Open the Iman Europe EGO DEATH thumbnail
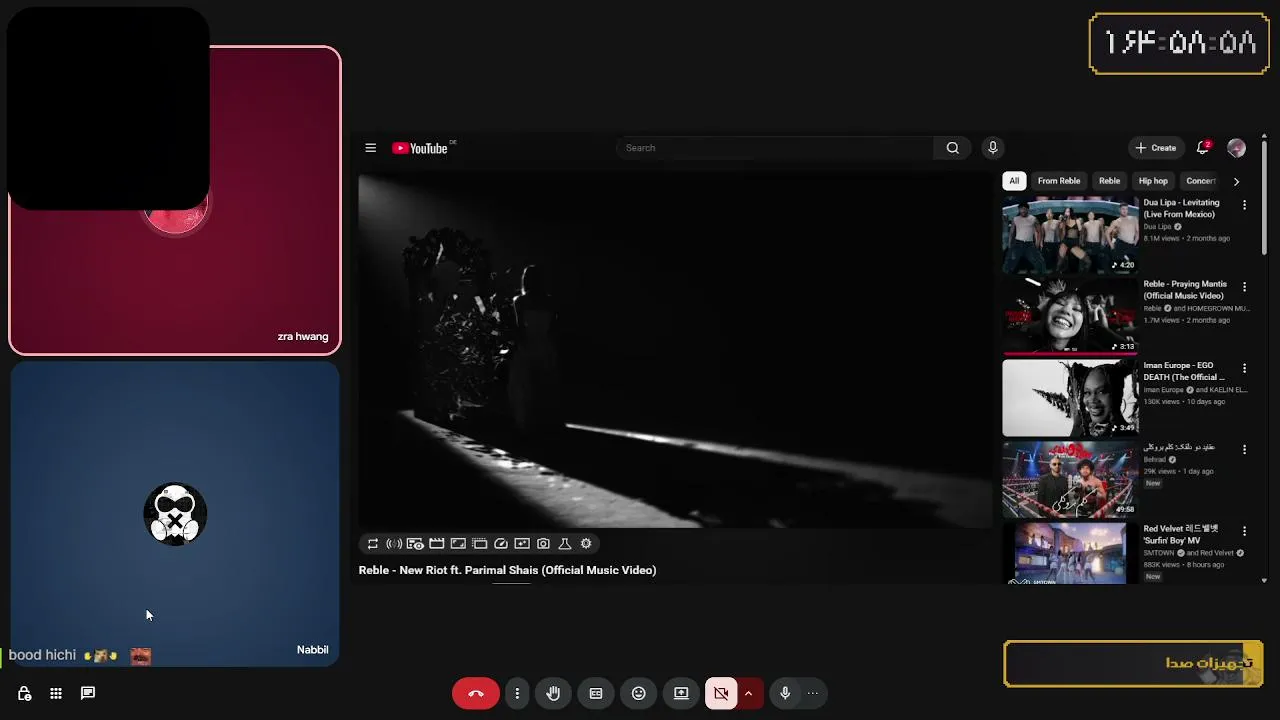This screenshot has height=720, width=1280. [1070, 397]
